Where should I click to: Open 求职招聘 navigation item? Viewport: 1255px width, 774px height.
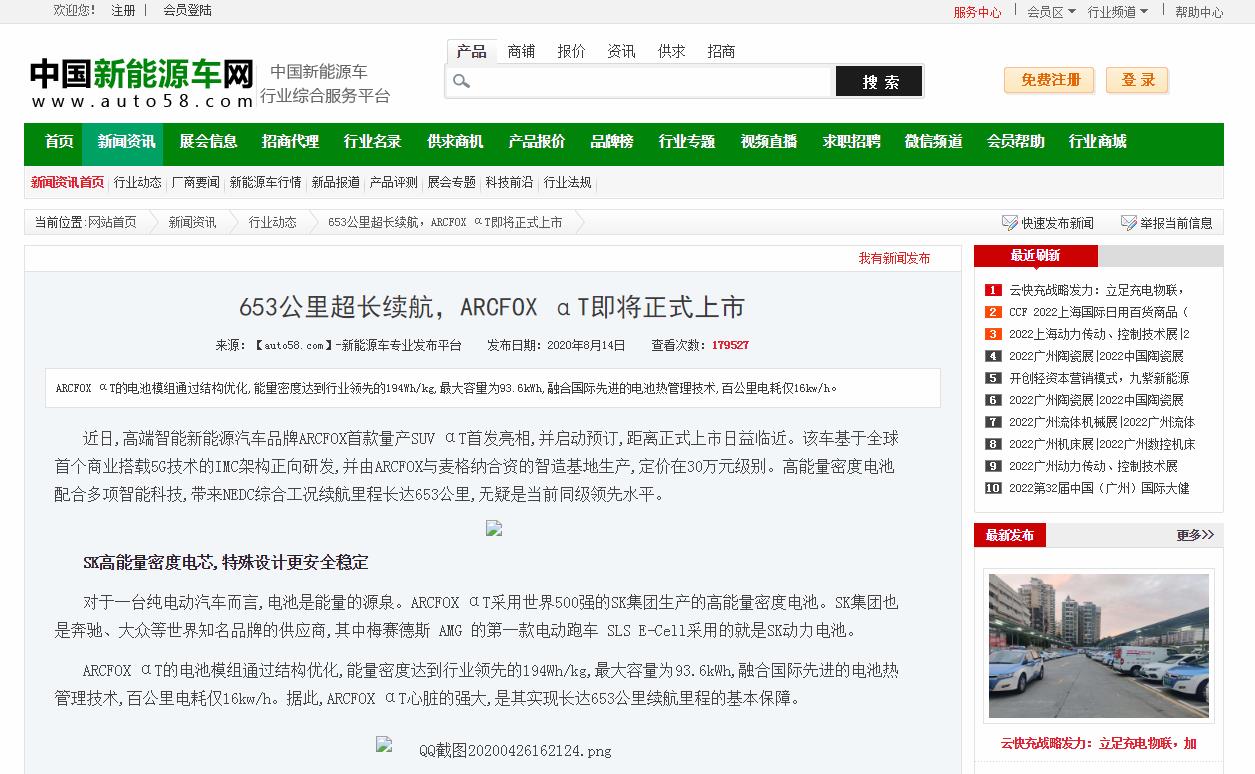click(851, 142)
